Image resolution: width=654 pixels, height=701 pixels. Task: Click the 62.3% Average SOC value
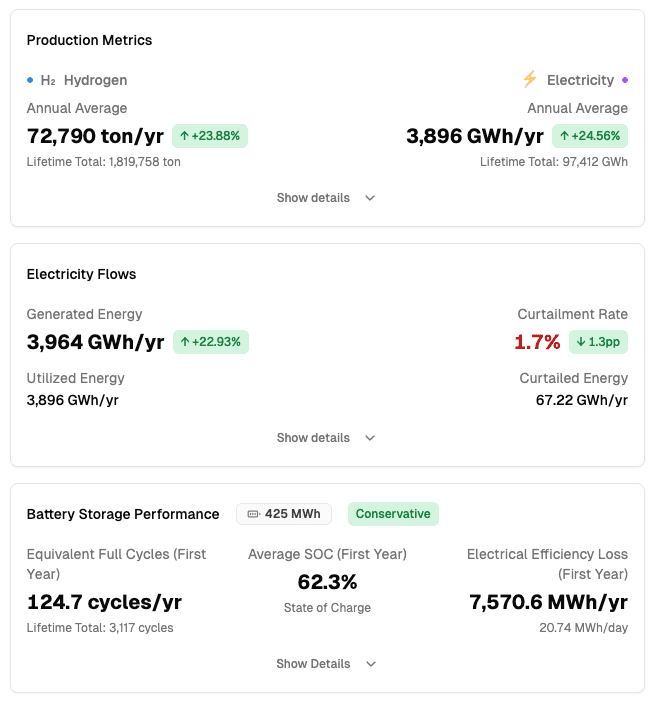327,582
